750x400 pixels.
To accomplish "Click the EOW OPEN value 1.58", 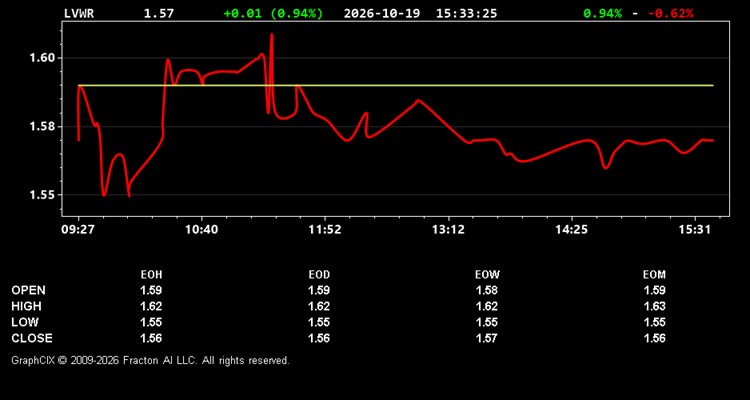I will point(487,290).
